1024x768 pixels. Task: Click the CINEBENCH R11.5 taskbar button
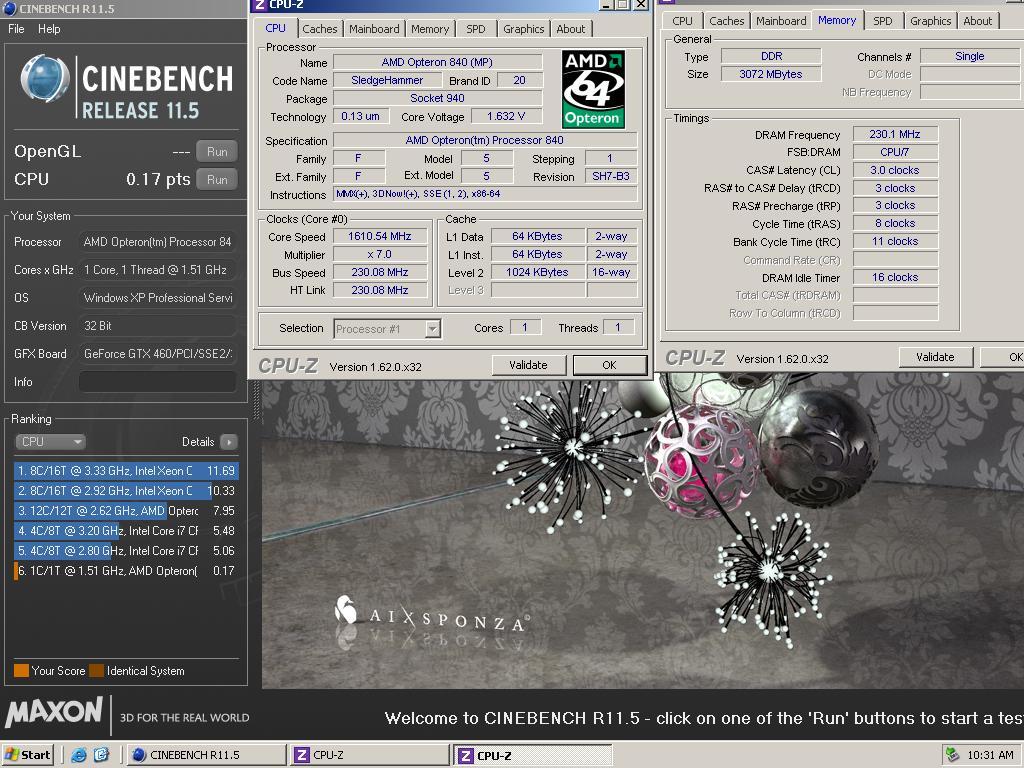205,755
